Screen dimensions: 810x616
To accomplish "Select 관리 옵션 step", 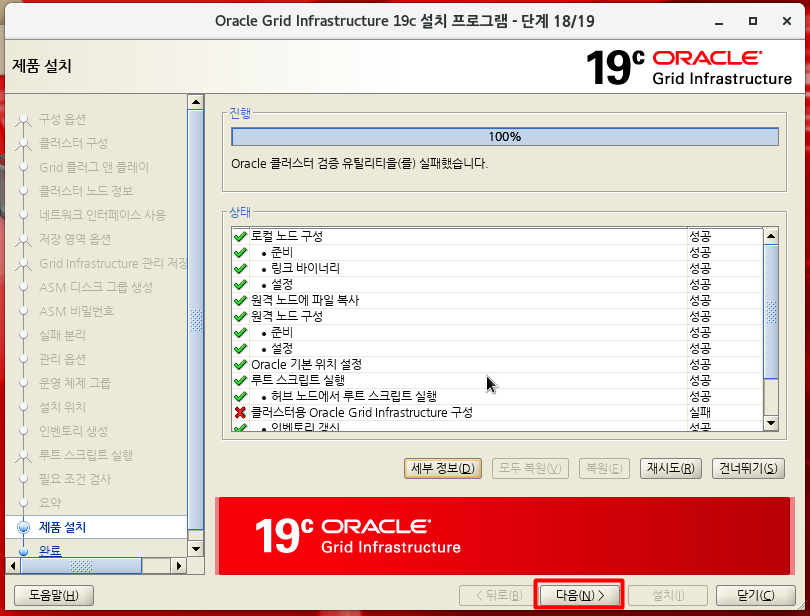I will 63,359.
